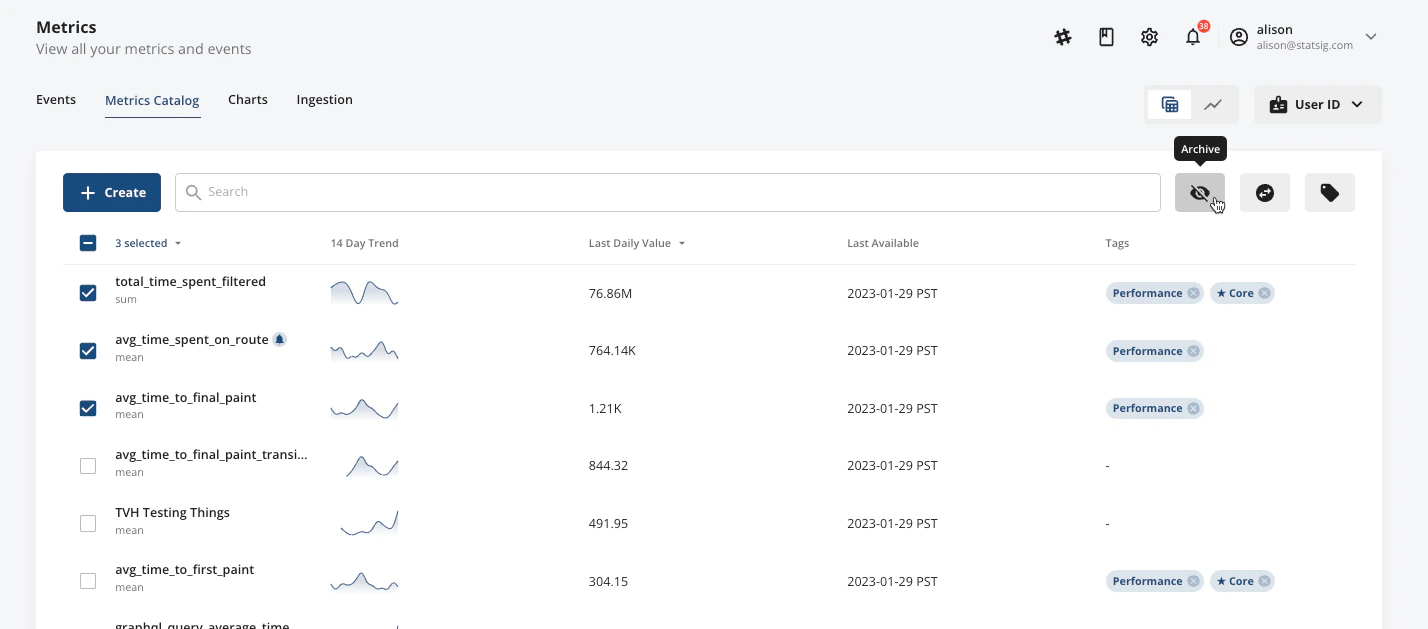The image size is (1428, 629).
Task: Click the metrics Search input field
Action: click(x=668, y=192)
